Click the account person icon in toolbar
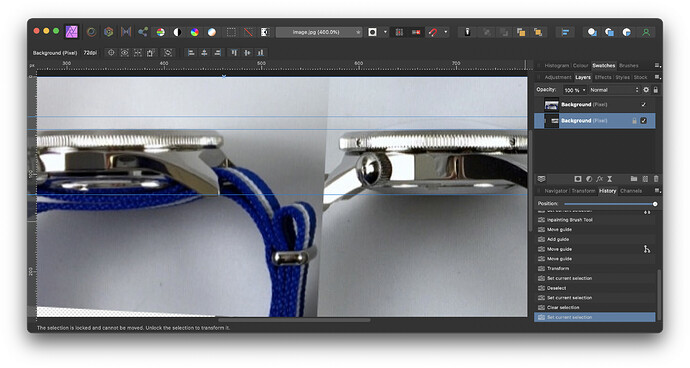This screenshot has height=368, width=690. coord(646,32)
